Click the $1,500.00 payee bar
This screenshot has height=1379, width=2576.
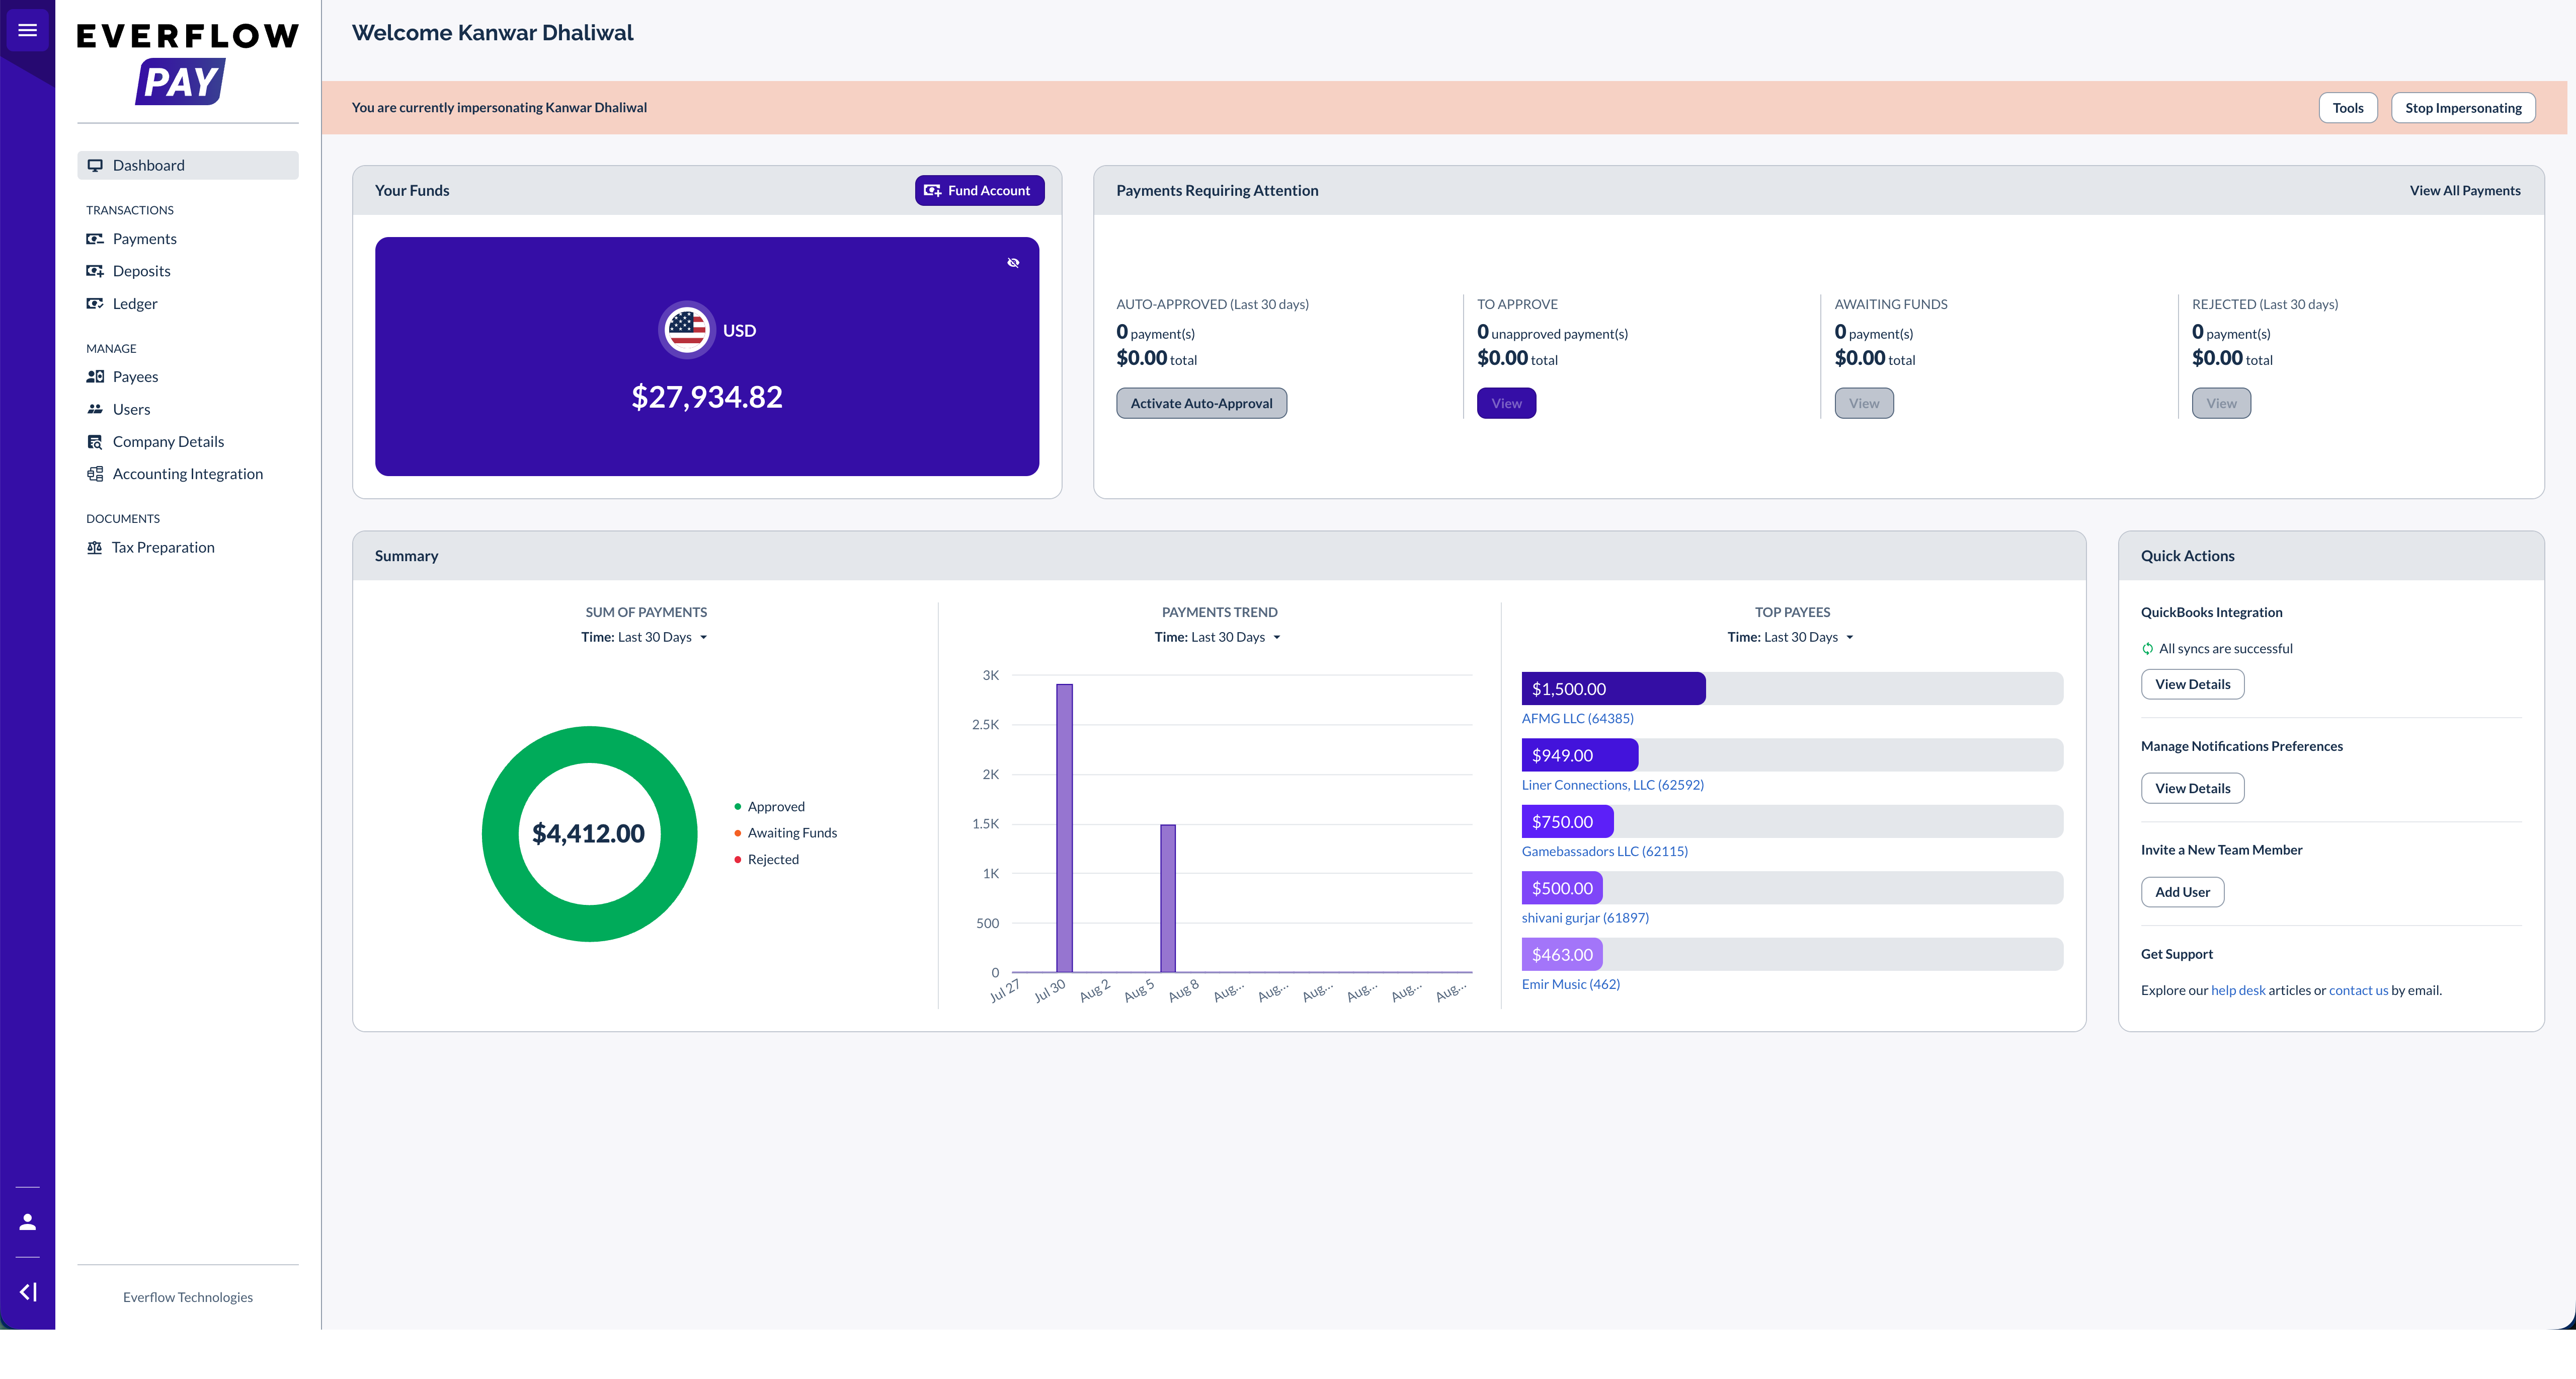click(1613, 688)
